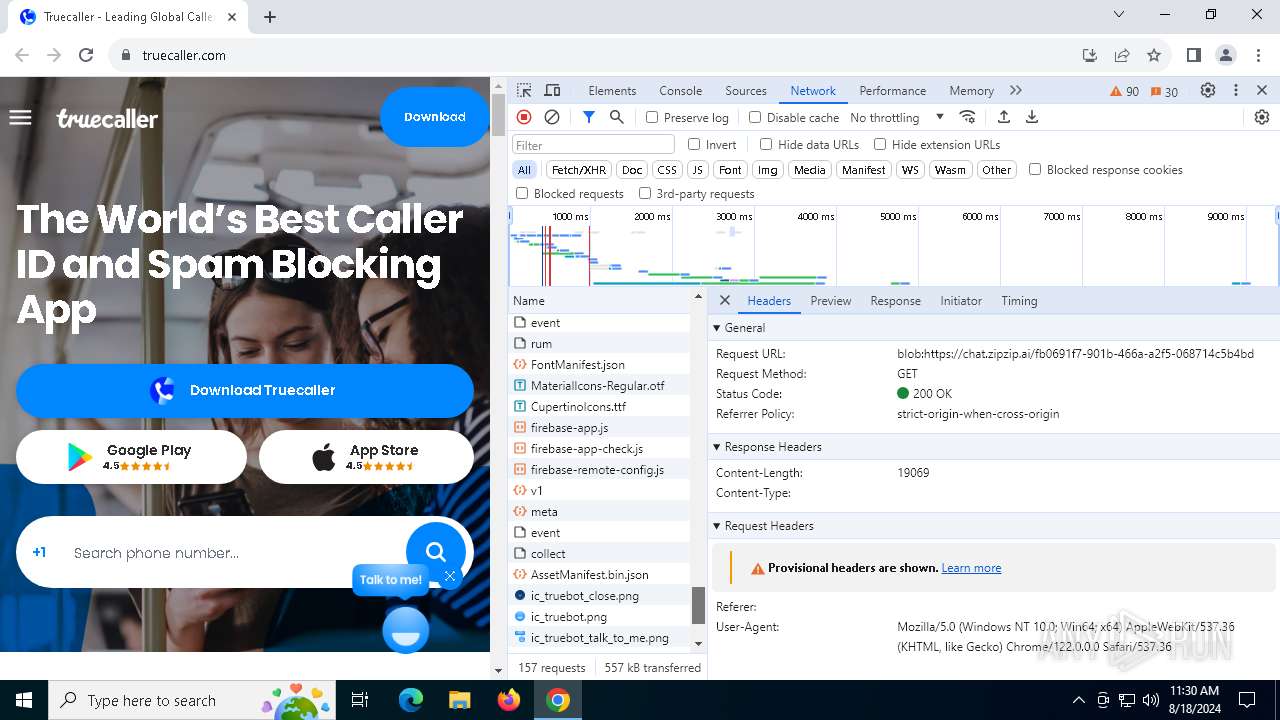Viewport: 1280px width, 720px height.
Task: Share this page icon
Action: pos(1122,55)
